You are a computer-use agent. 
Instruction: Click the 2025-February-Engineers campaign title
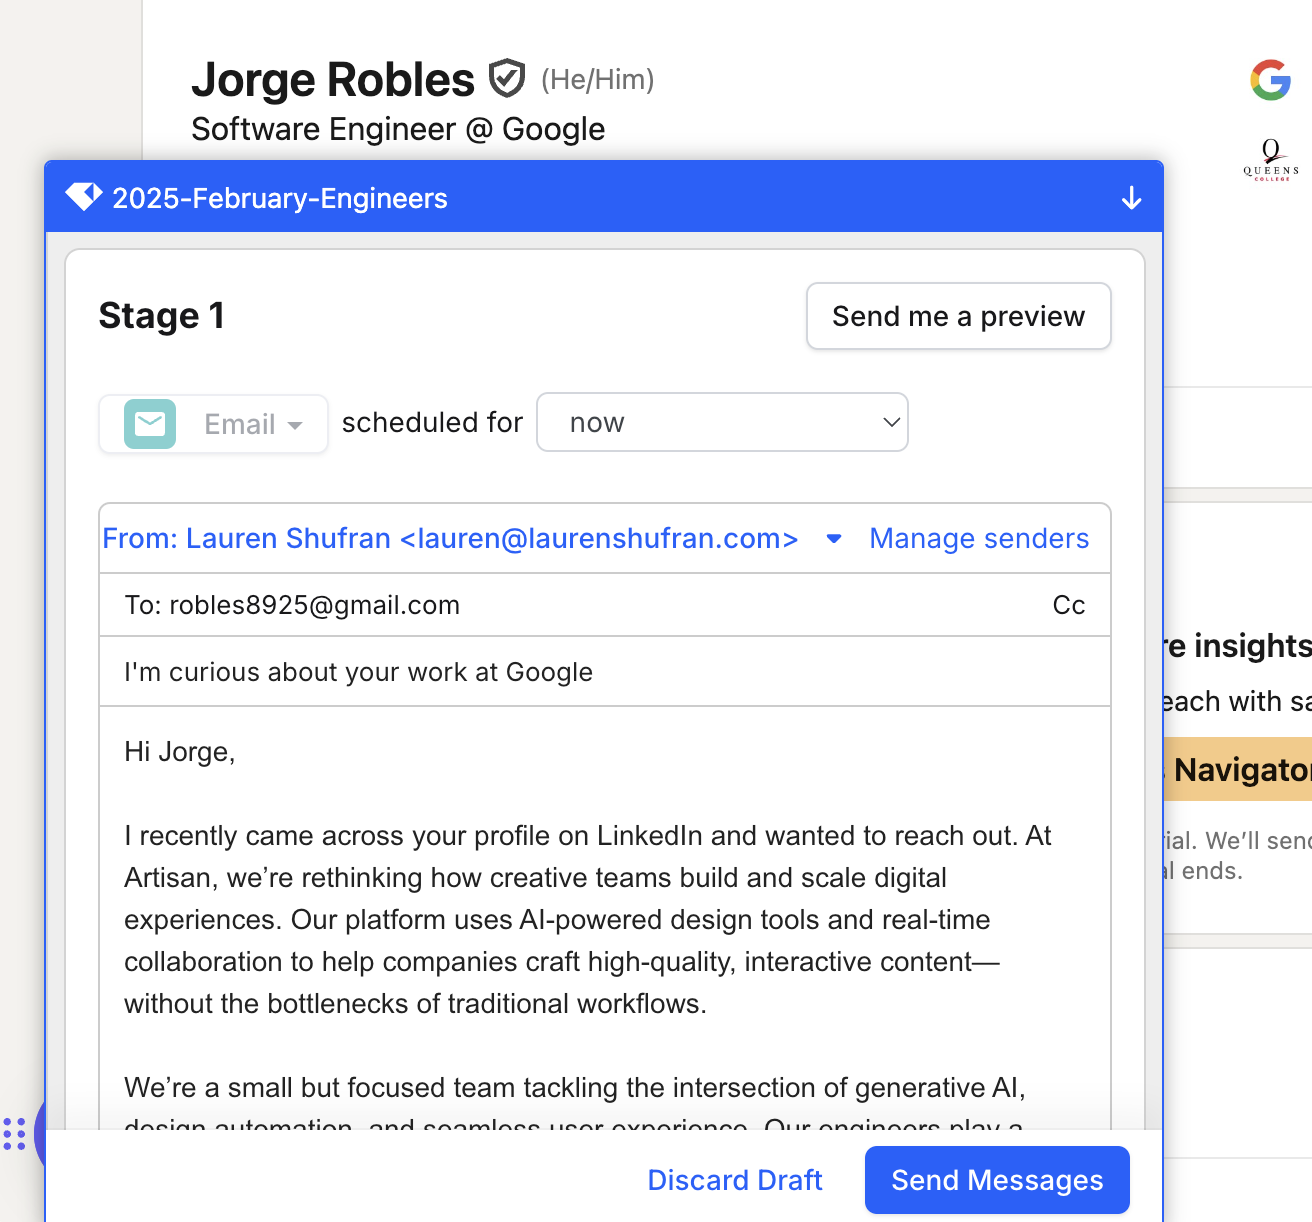tap(280, 198)
